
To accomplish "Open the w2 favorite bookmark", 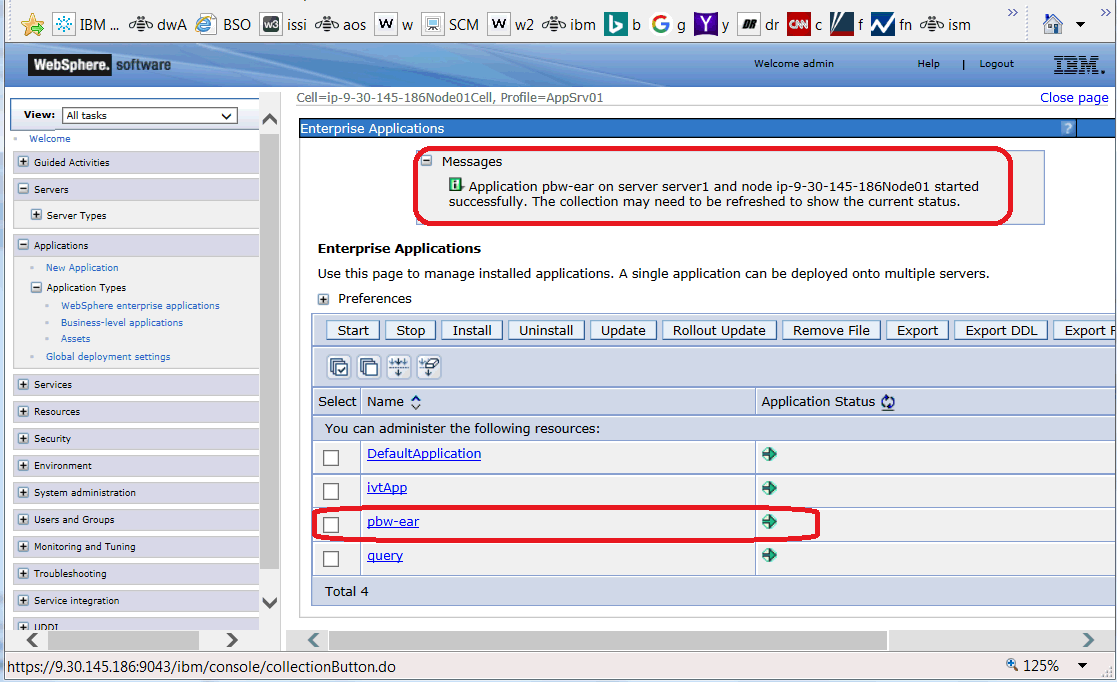I will [511, 25].
